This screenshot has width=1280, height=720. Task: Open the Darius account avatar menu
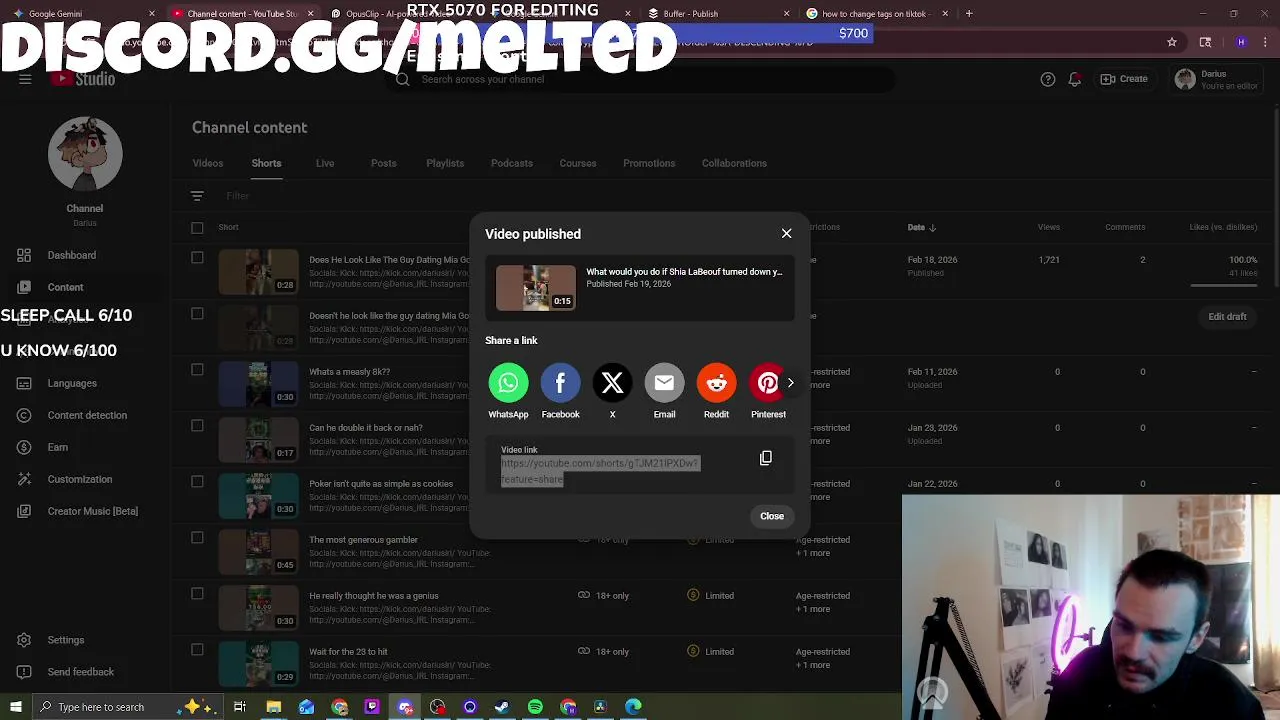click(1185, 80)
